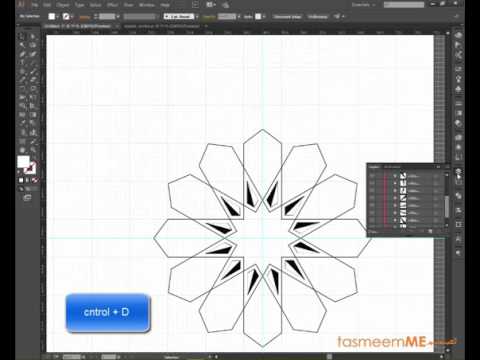Open the Object menu

pyautogui.click(x=63, y=5)
